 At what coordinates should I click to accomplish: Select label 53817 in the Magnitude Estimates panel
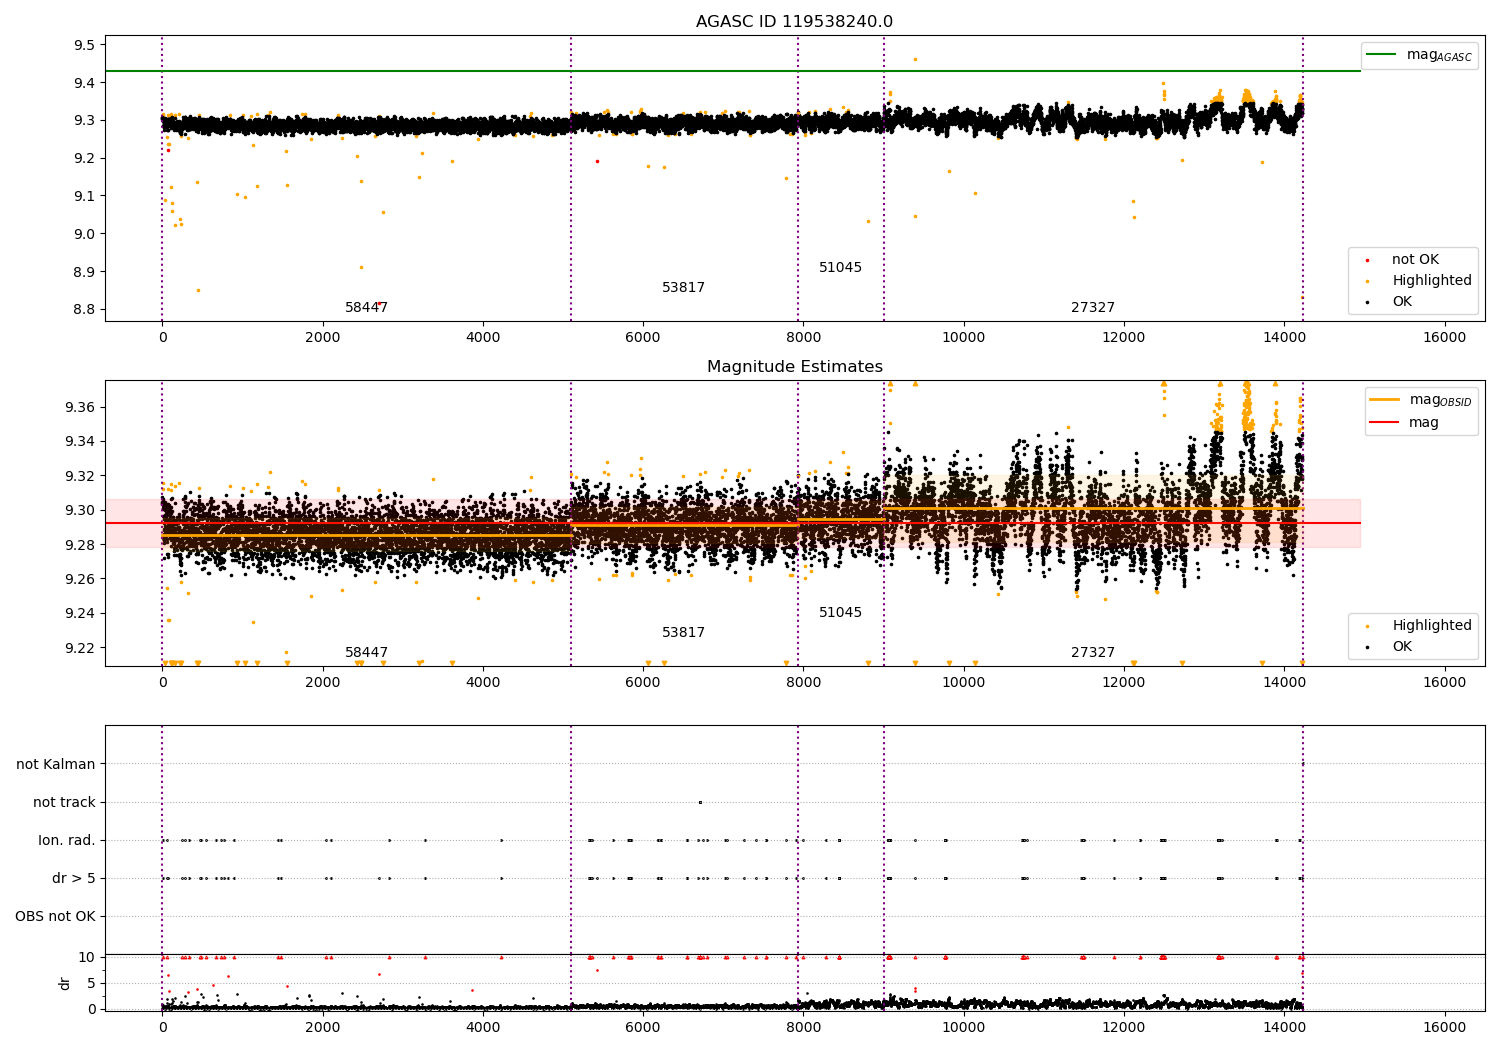pos(683,633)
